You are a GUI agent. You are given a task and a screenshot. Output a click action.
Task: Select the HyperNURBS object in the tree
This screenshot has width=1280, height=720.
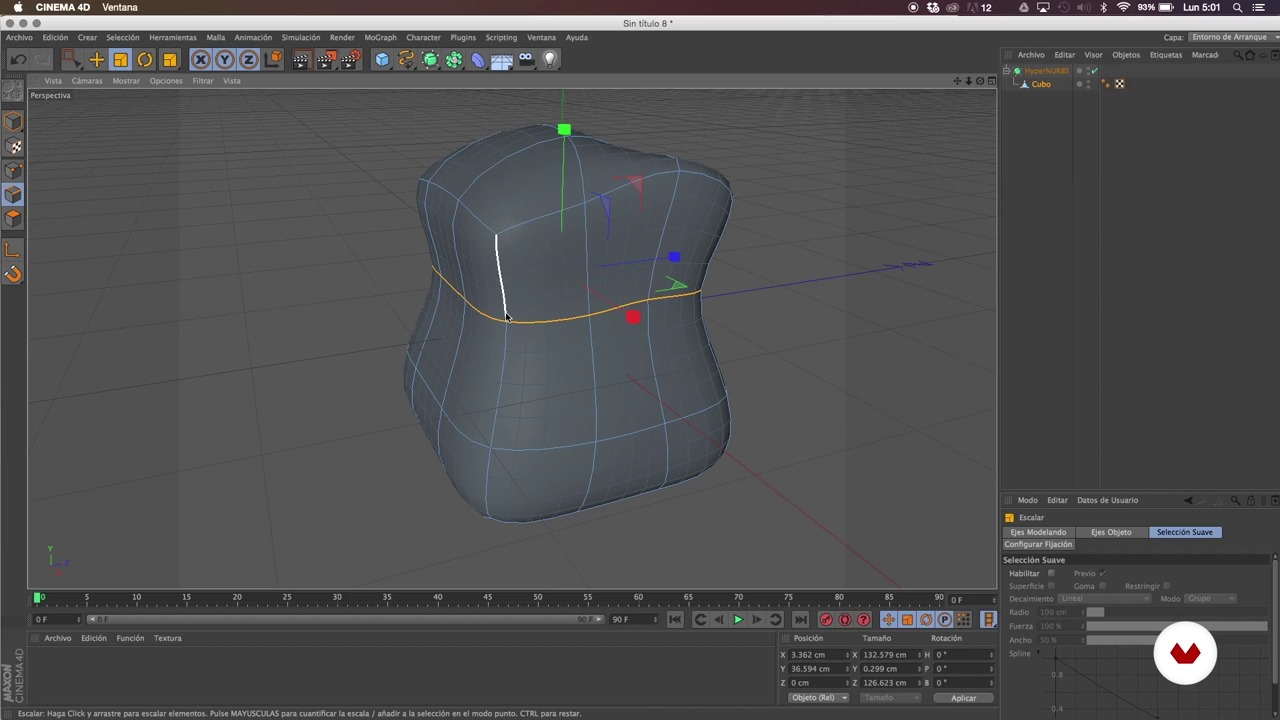pyautogui.click(x=1046, y=71)
